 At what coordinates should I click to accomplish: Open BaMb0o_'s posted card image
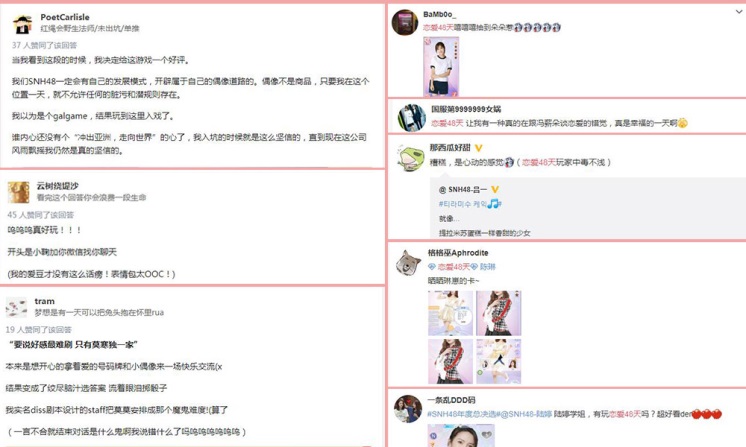[441, 67]
